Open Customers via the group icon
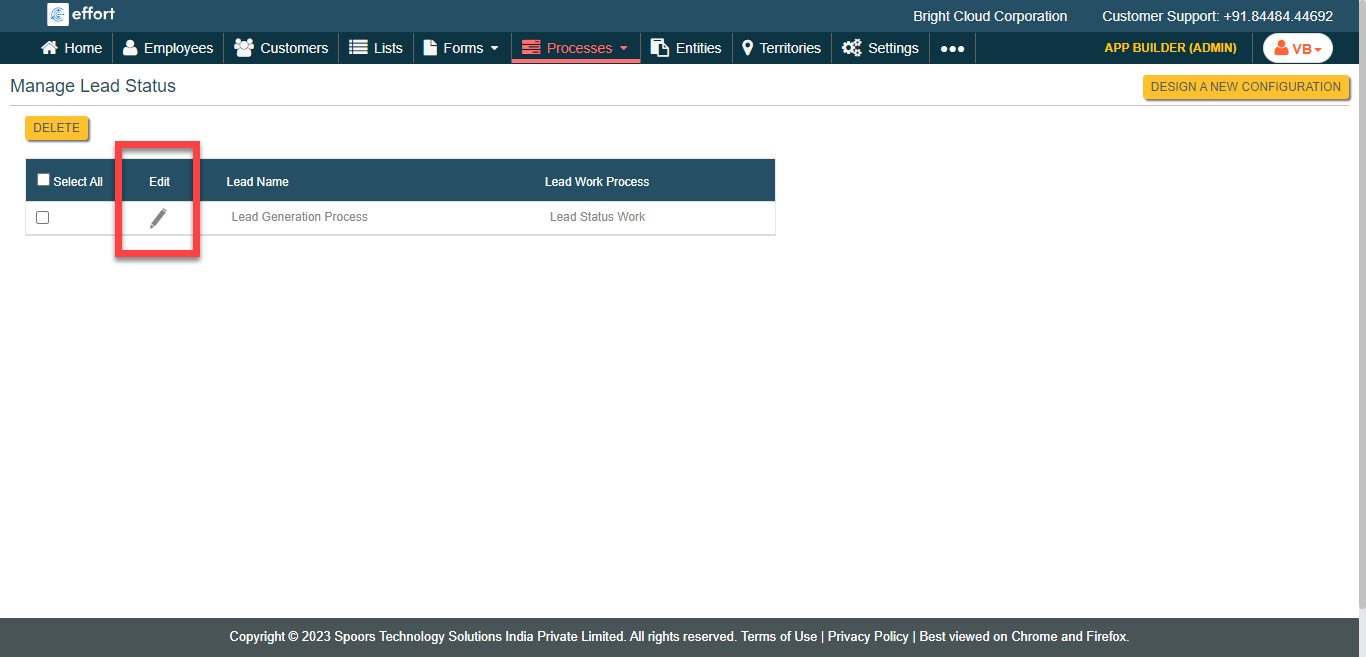The height and width of the screenshot is (657, 1366). pyautogui.click(x=243, y=48)
